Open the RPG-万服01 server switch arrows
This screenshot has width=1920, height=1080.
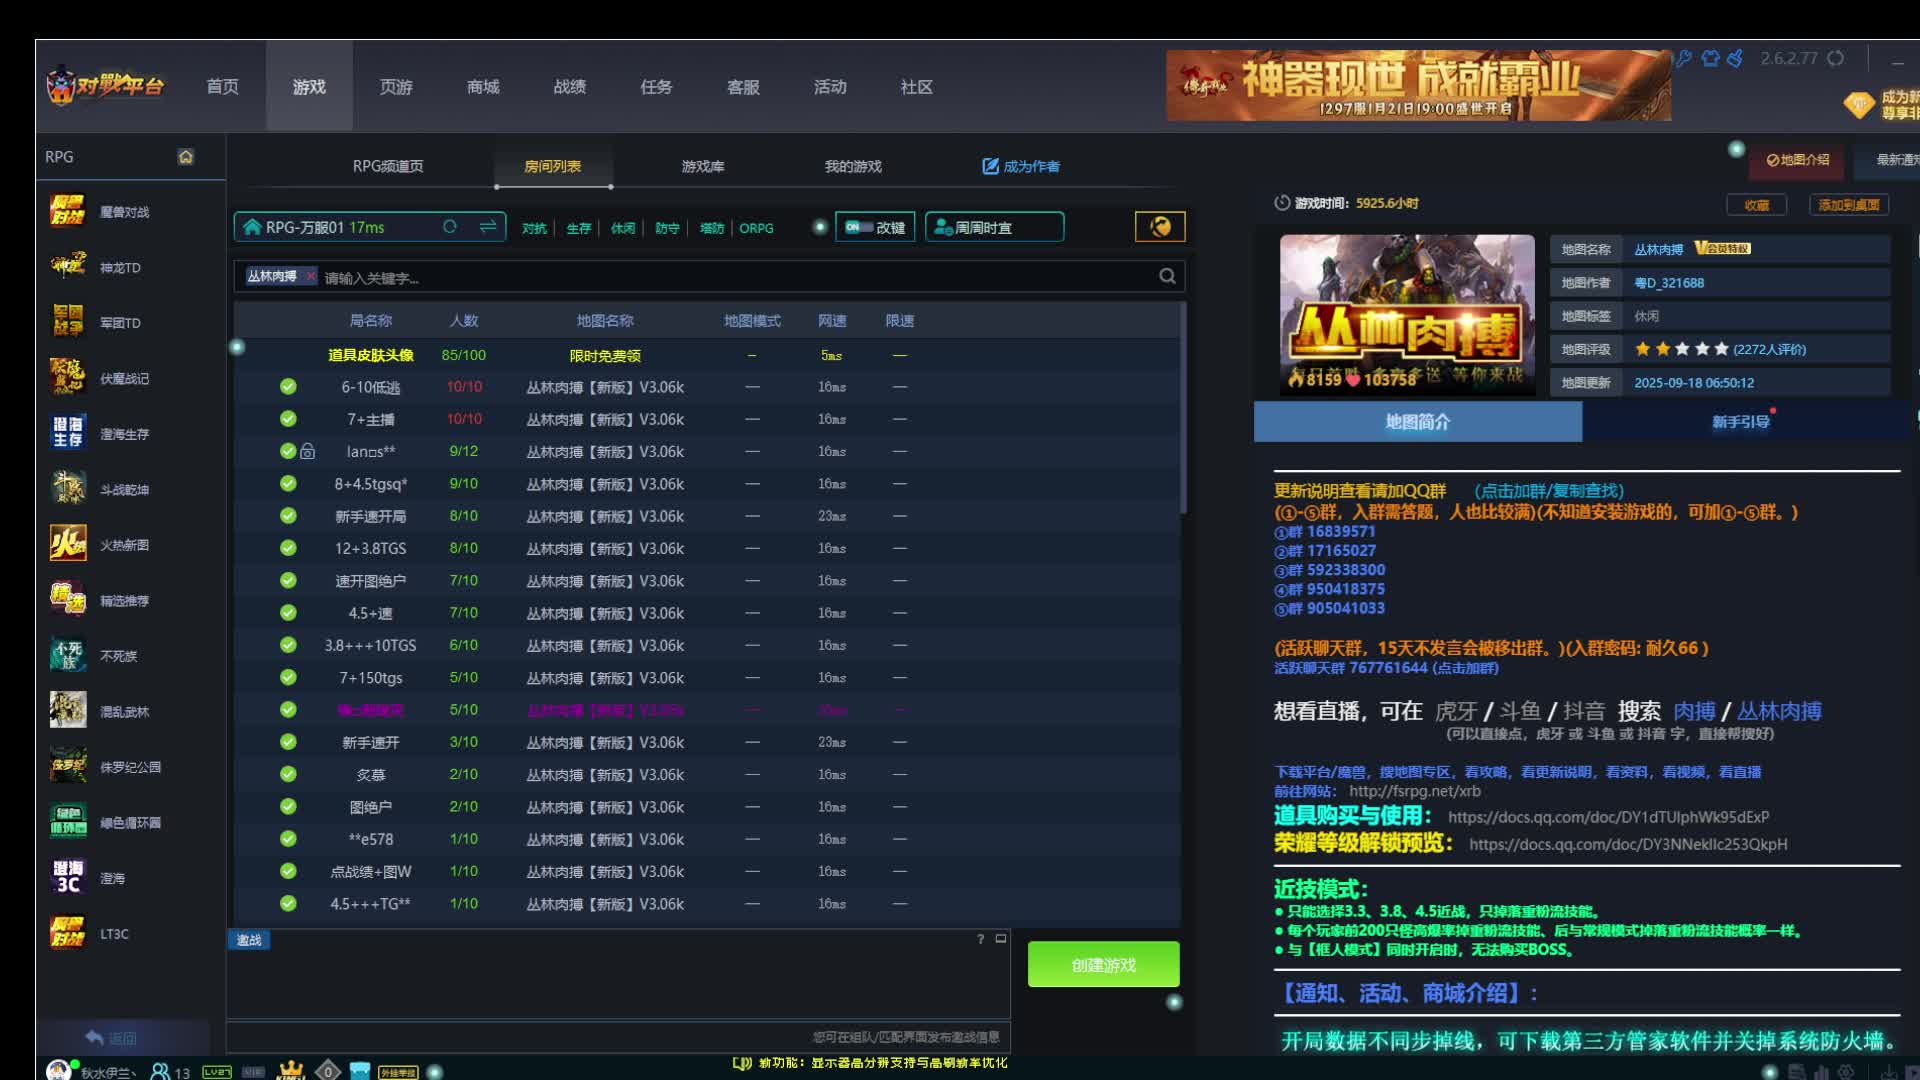coord(488,227)
